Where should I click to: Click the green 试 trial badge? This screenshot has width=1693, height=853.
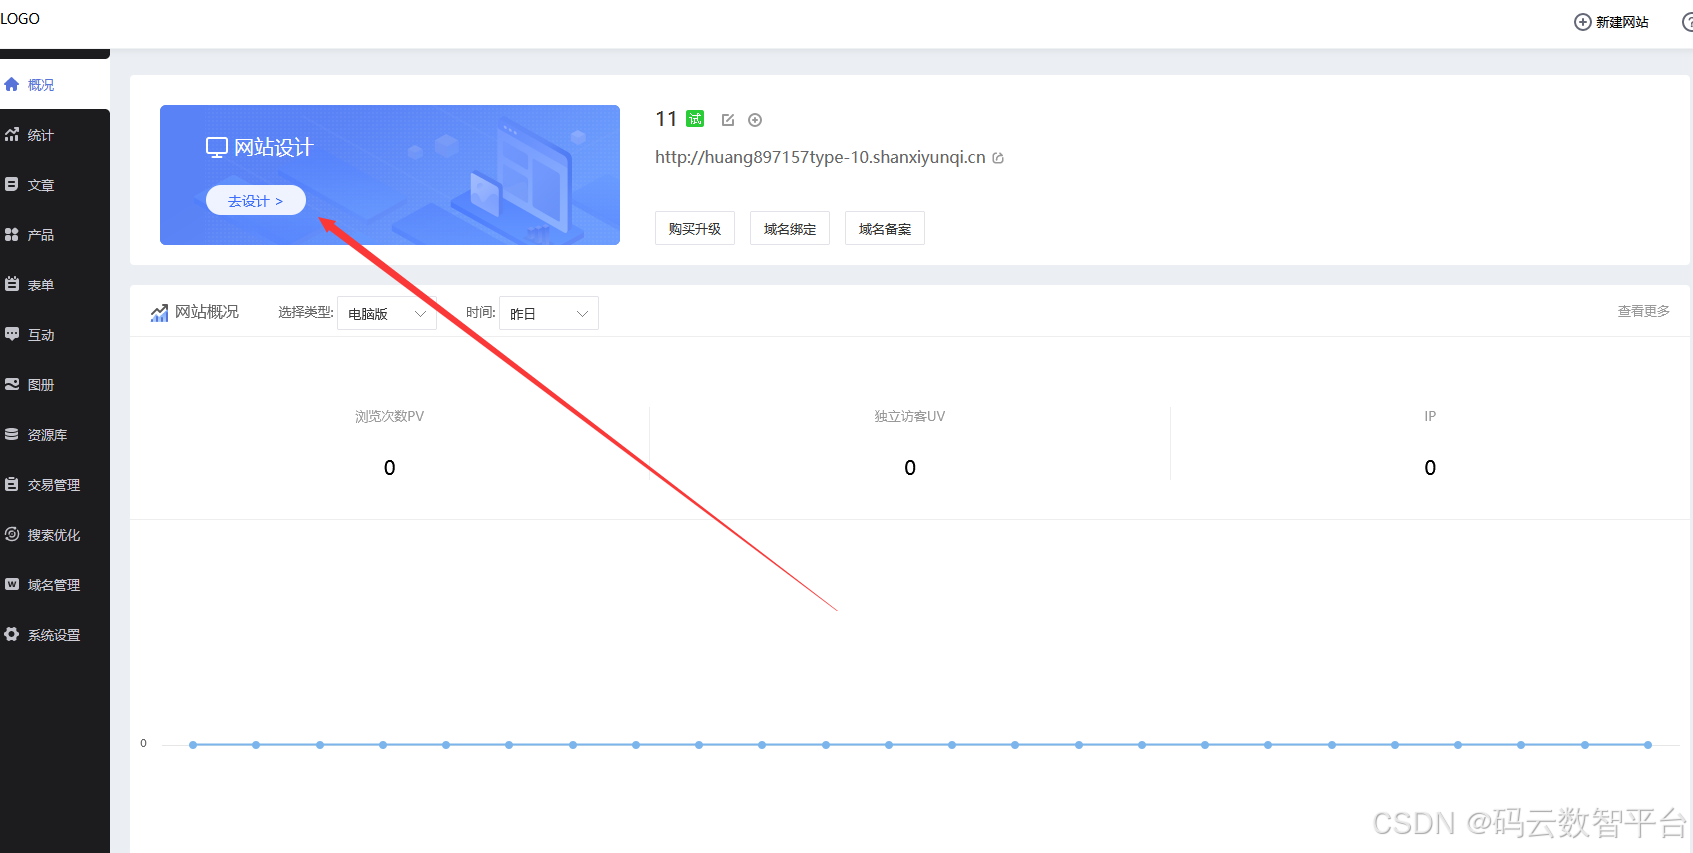coord(695,119)
